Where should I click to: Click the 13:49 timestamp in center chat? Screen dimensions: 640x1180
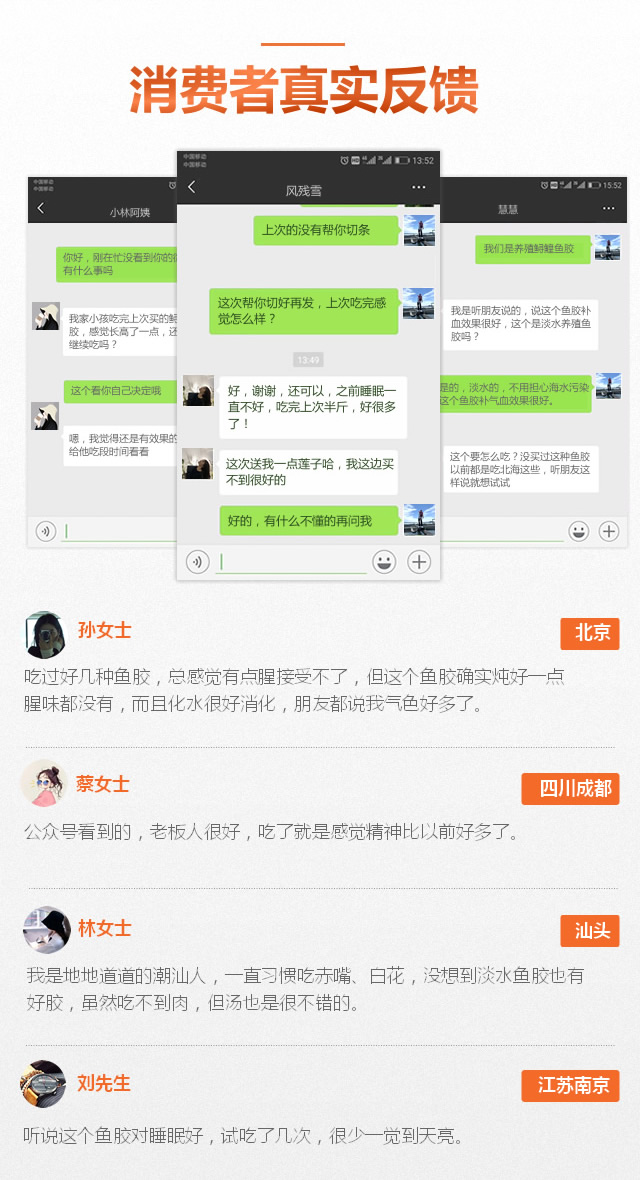click(x=308, y=360)
